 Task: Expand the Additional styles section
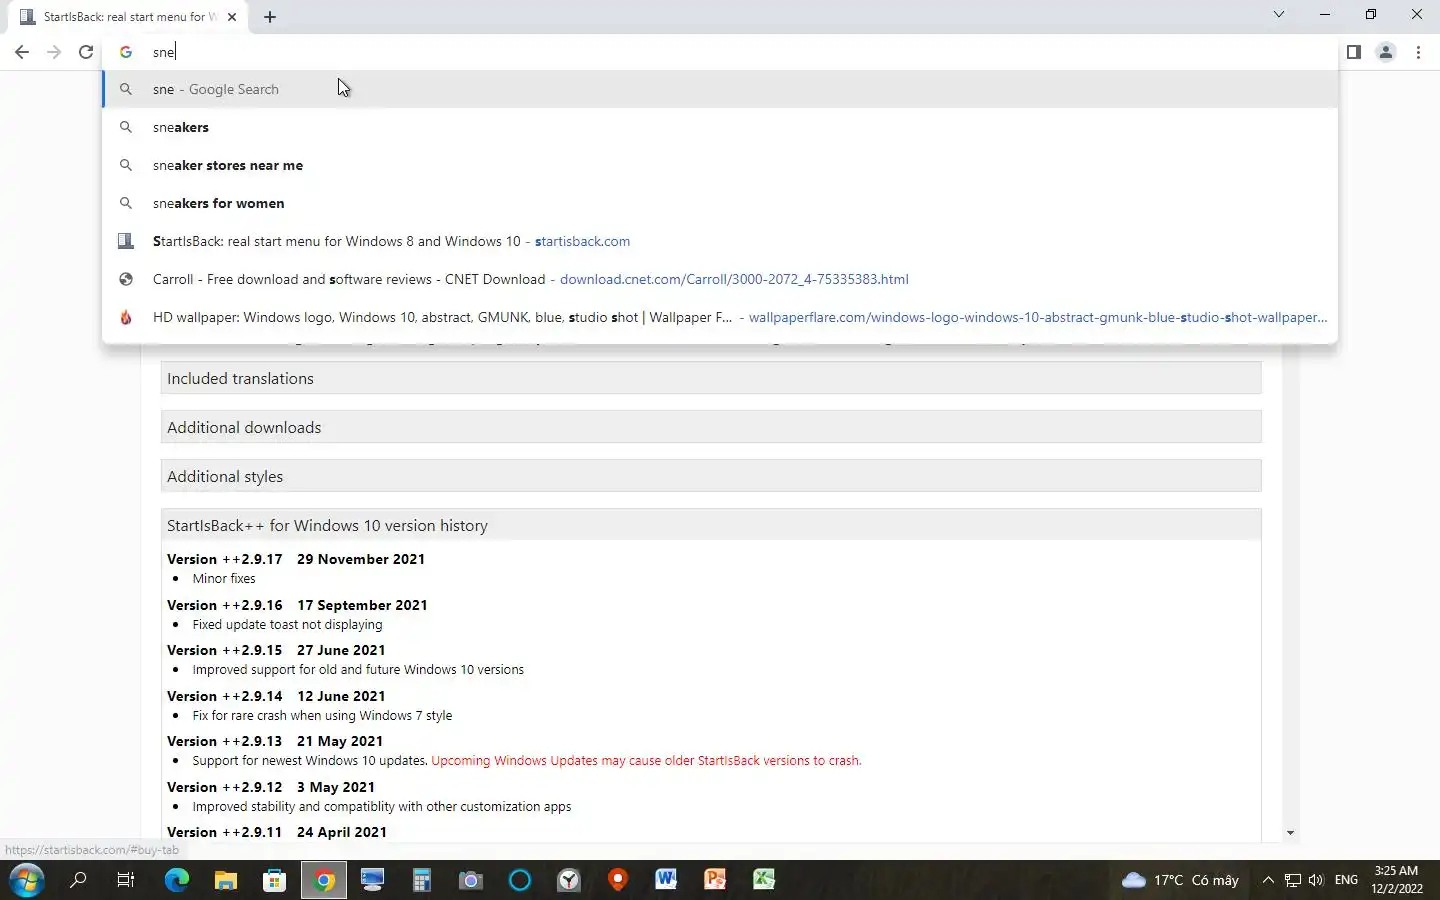(711, 476)
